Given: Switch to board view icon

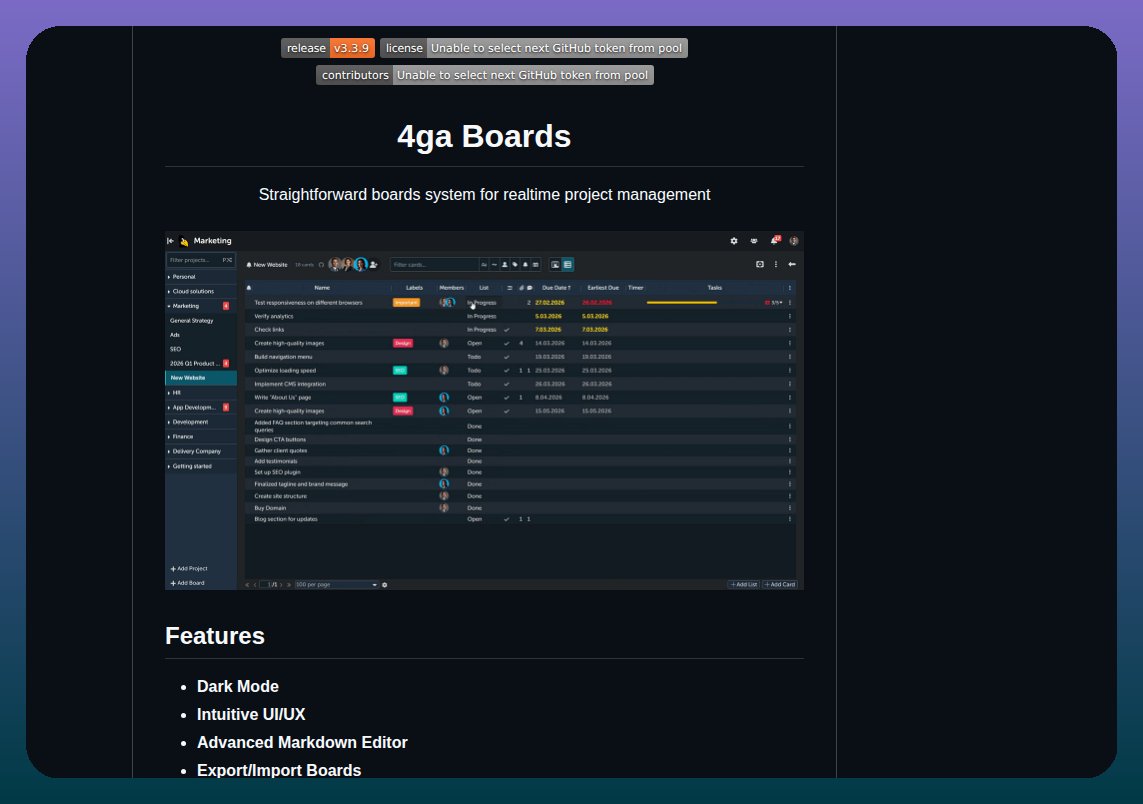Looking at the screenshot, I should tap(555, 265).
